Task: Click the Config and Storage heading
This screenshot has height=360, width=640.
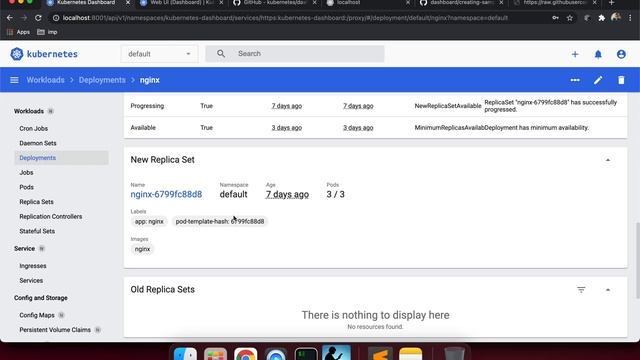Action: [x=41, y=298]
